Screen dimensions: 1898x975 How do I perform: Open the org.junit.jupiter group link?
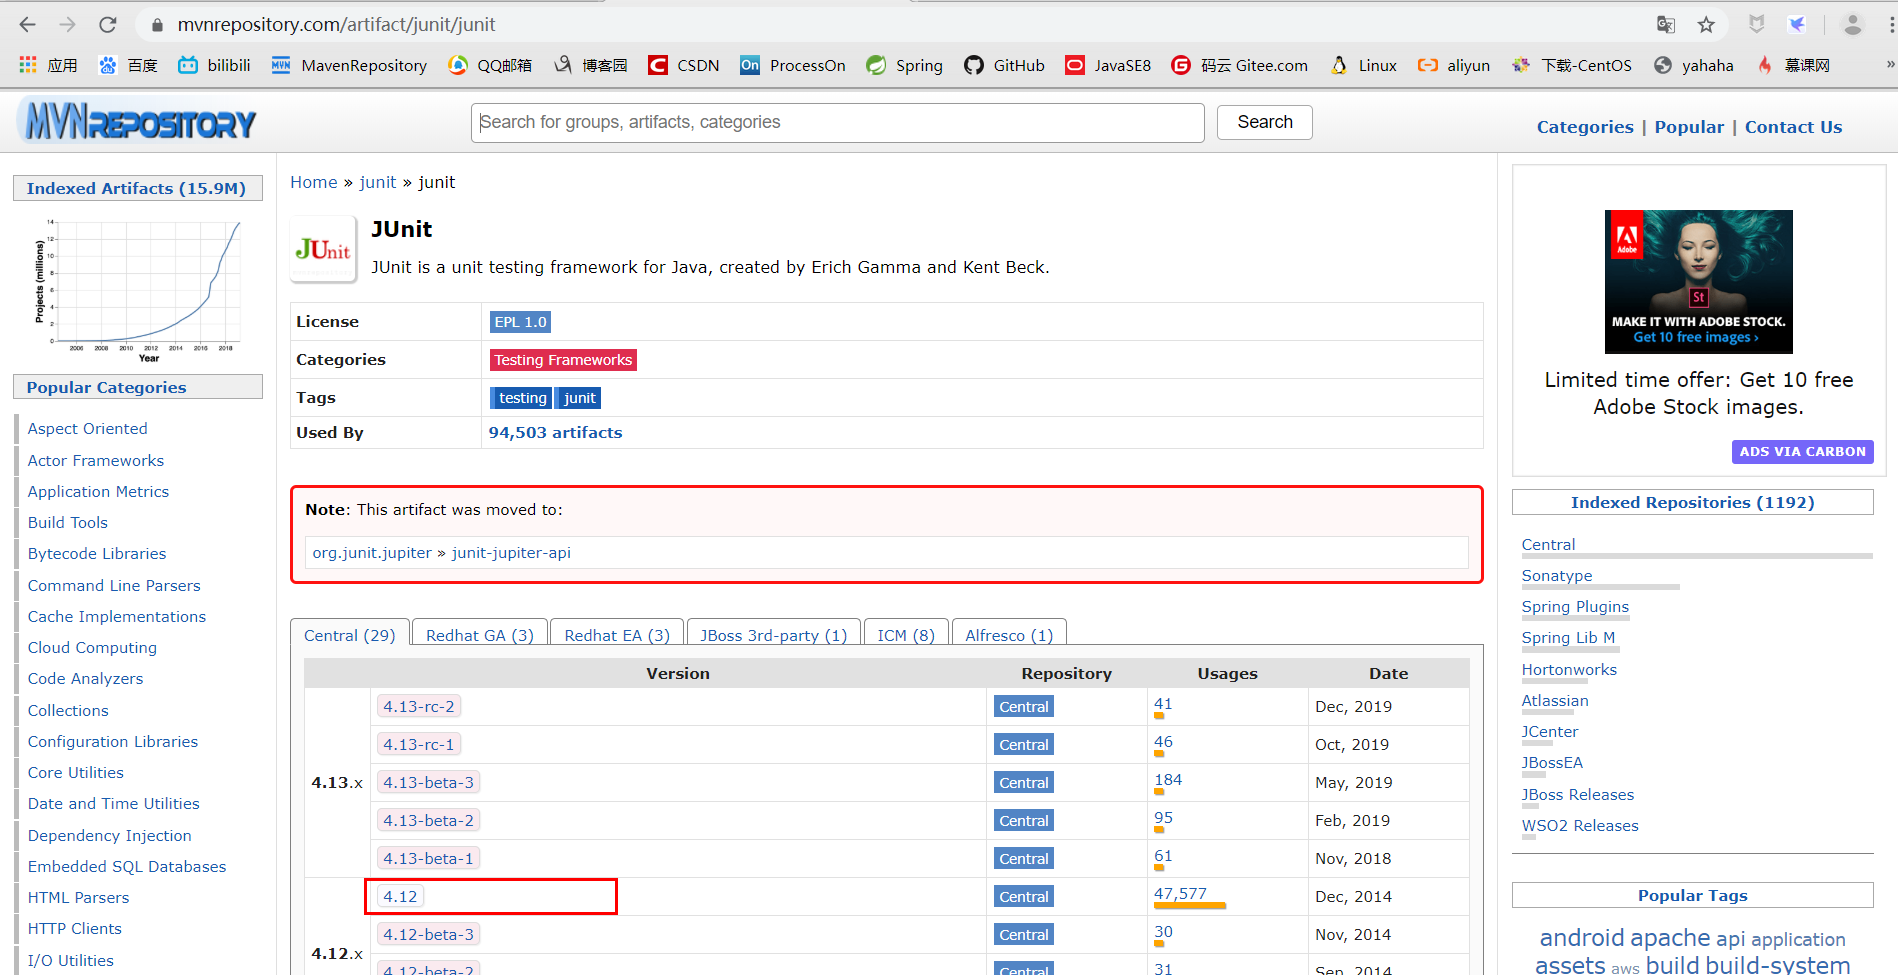click(372, 553)
